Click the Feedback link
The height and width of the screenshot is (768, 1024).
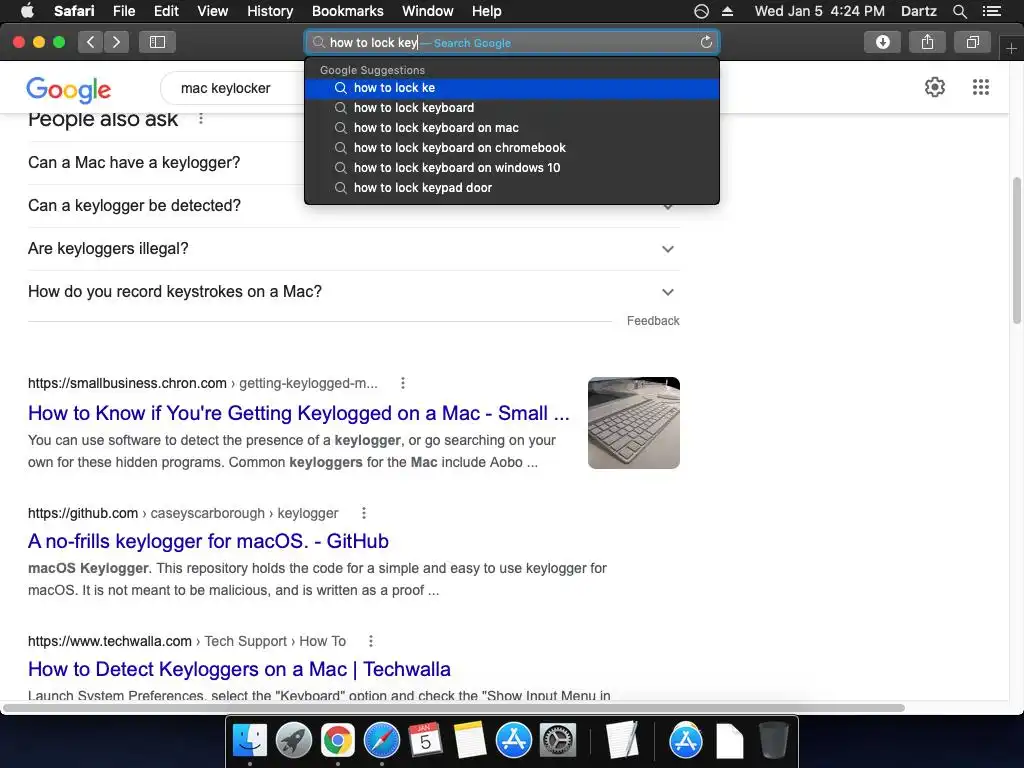pos(653,321)
